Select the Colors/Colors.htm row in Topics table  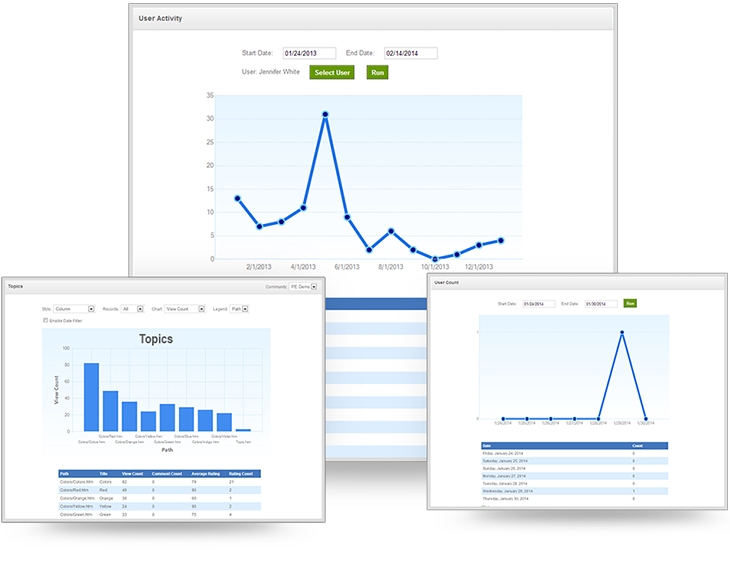[160, 482]
